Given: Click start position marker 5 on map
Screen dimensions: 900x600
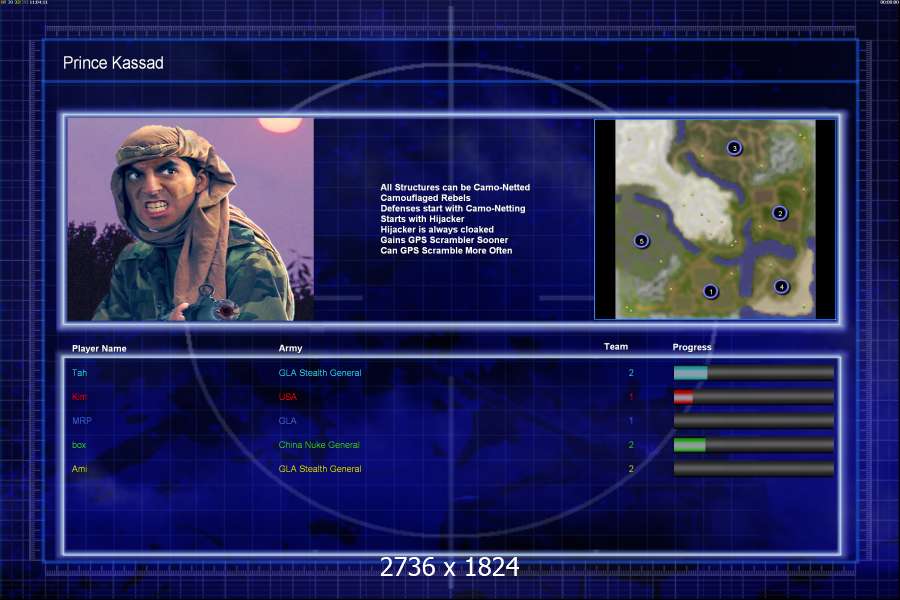Looking at the screenshot, I should (x=641, y=241).
